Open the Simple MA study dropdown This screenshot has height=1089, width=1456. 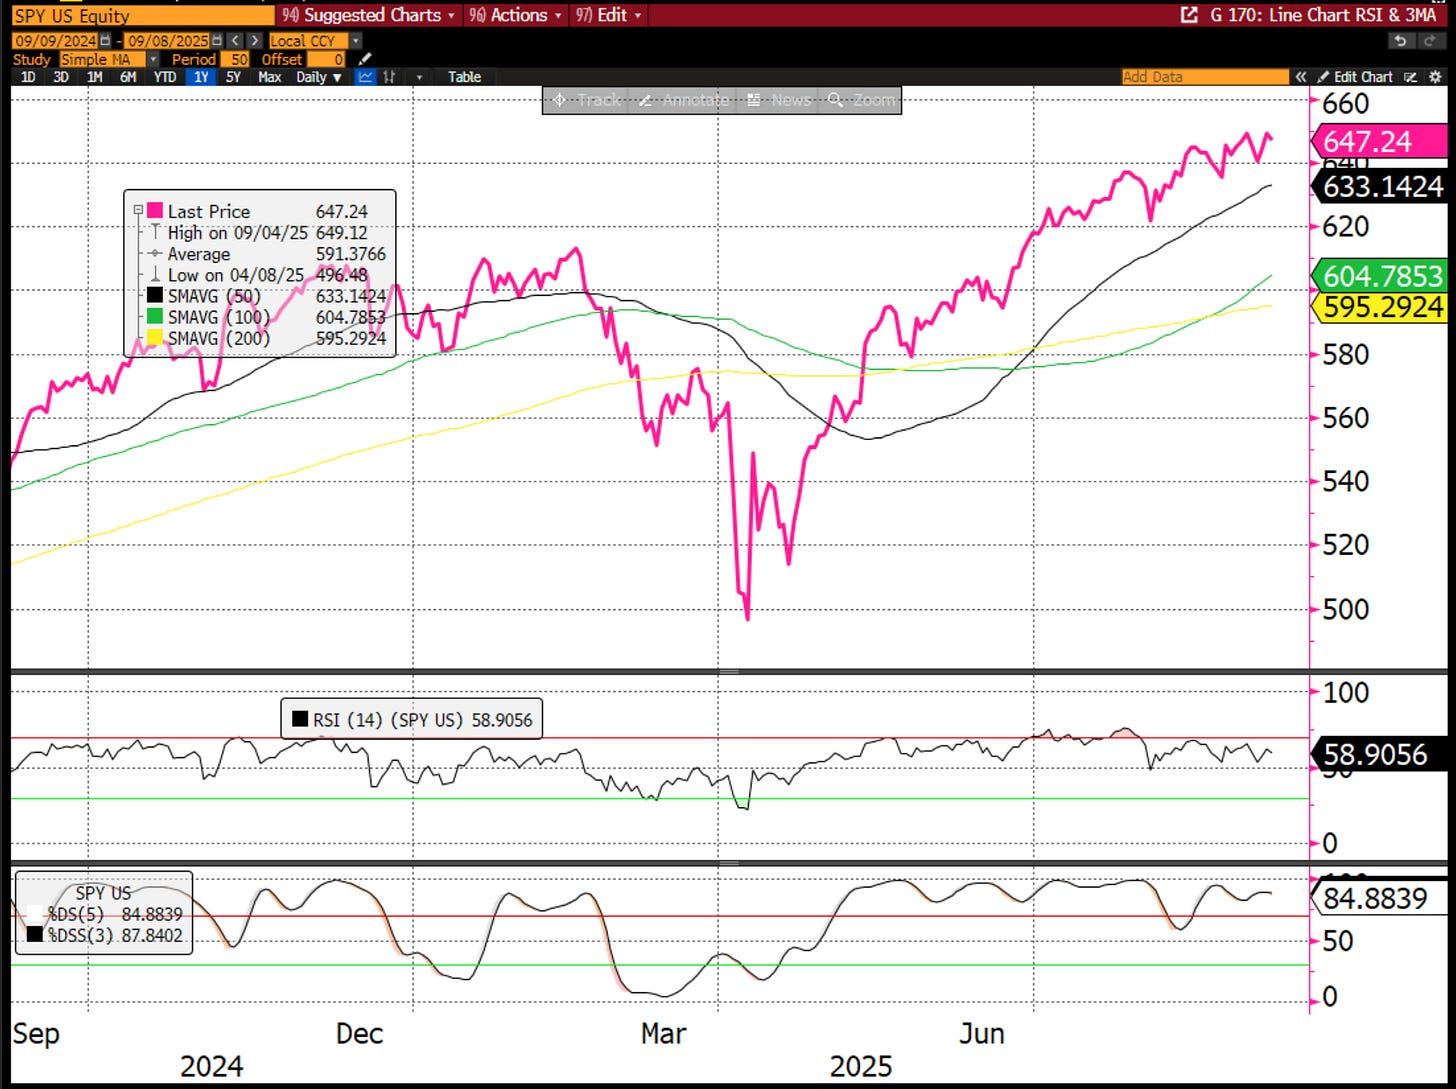point(154,59)
